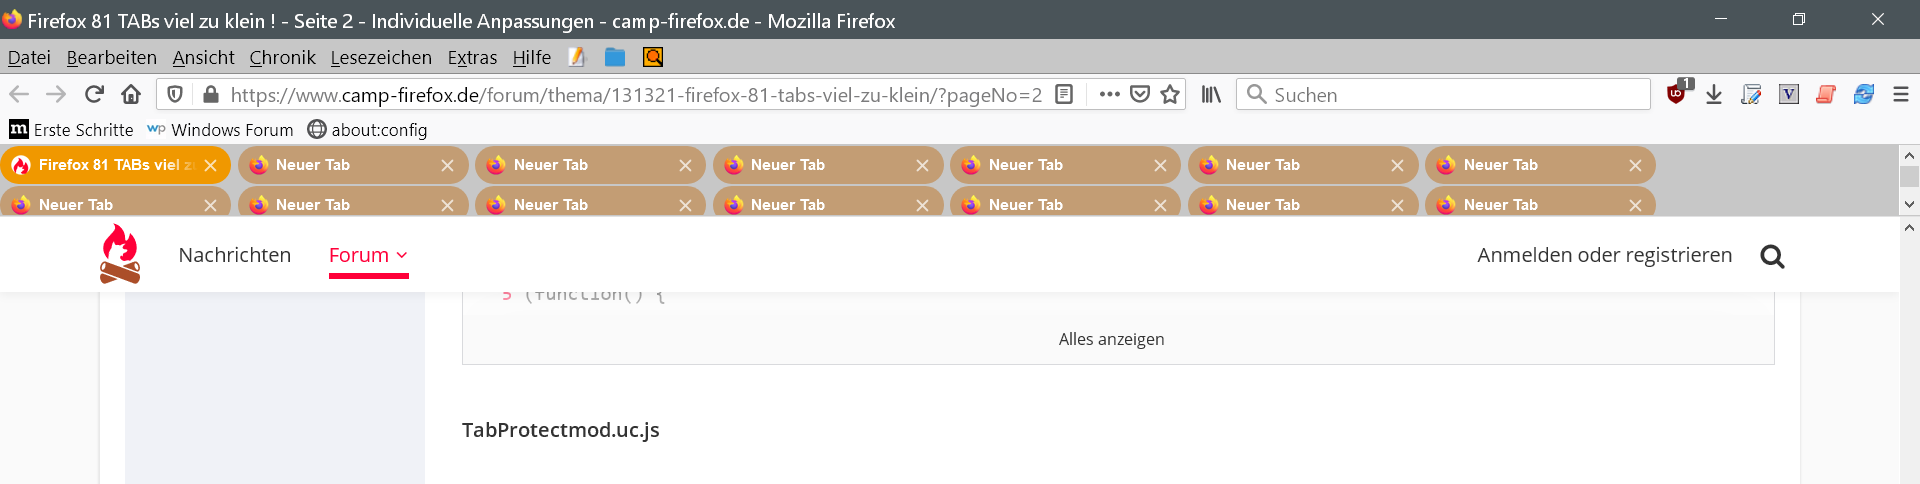Open the uBlock Origin extension popup
The height and width of the screenshot is (484, 1920).
tap(1677, 94)
